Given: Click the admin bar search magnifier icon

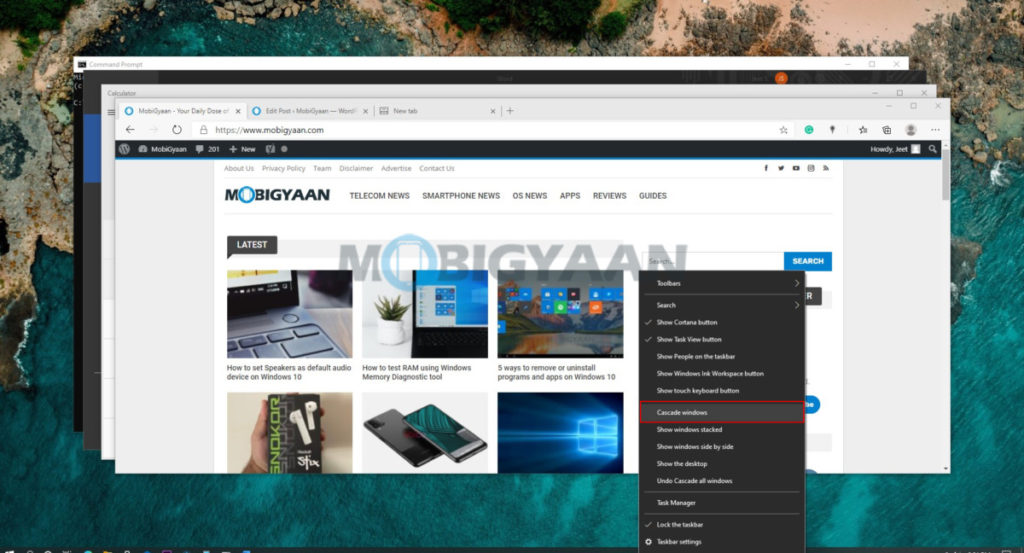Looking at the screenshot, I should click(933, 149).
